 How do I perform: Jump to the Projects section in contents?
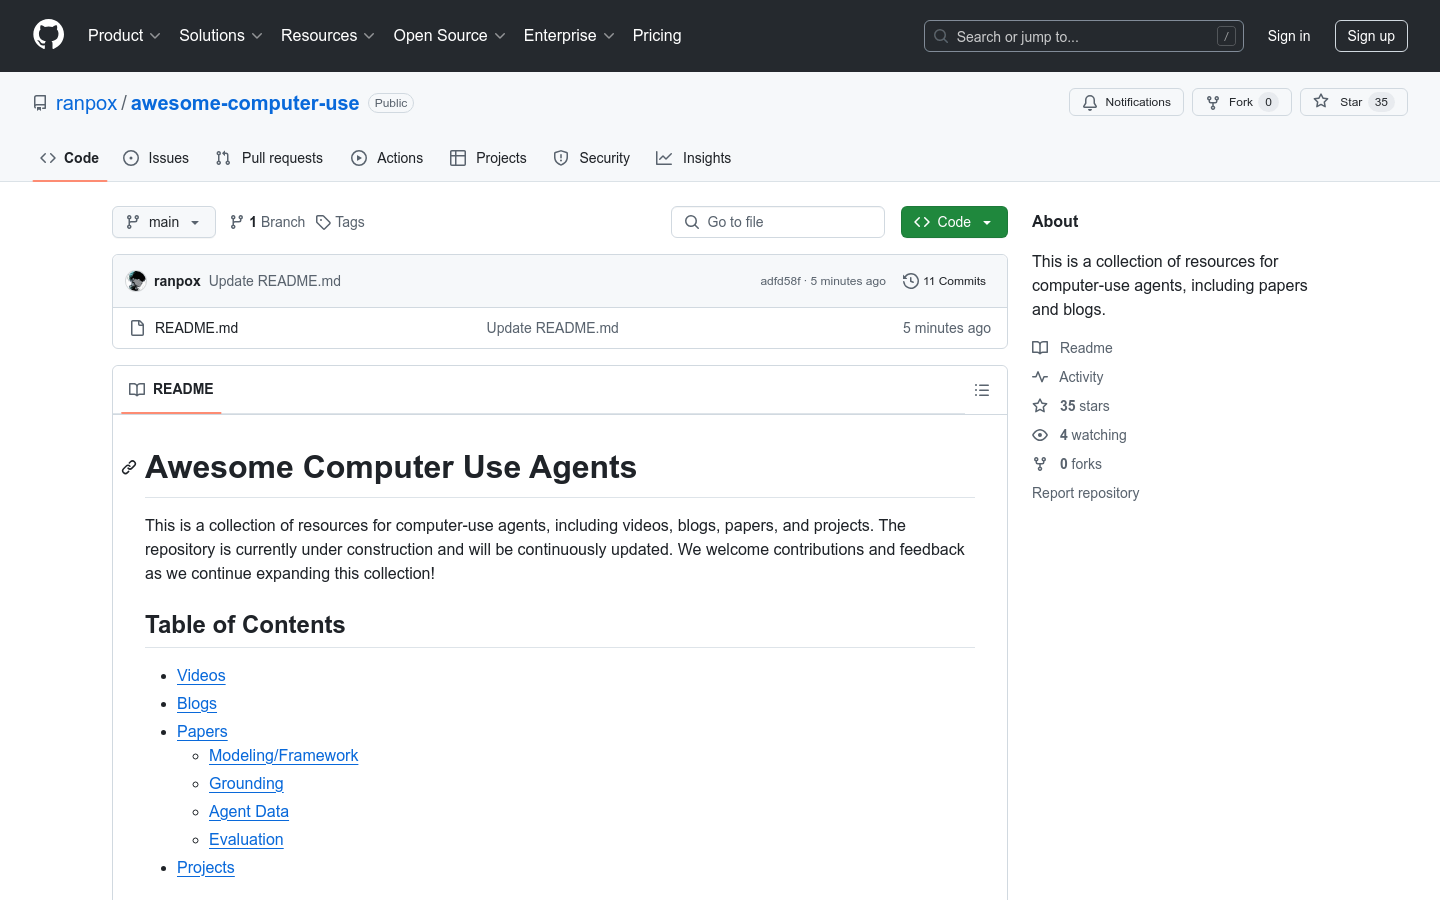coord(206,868)
